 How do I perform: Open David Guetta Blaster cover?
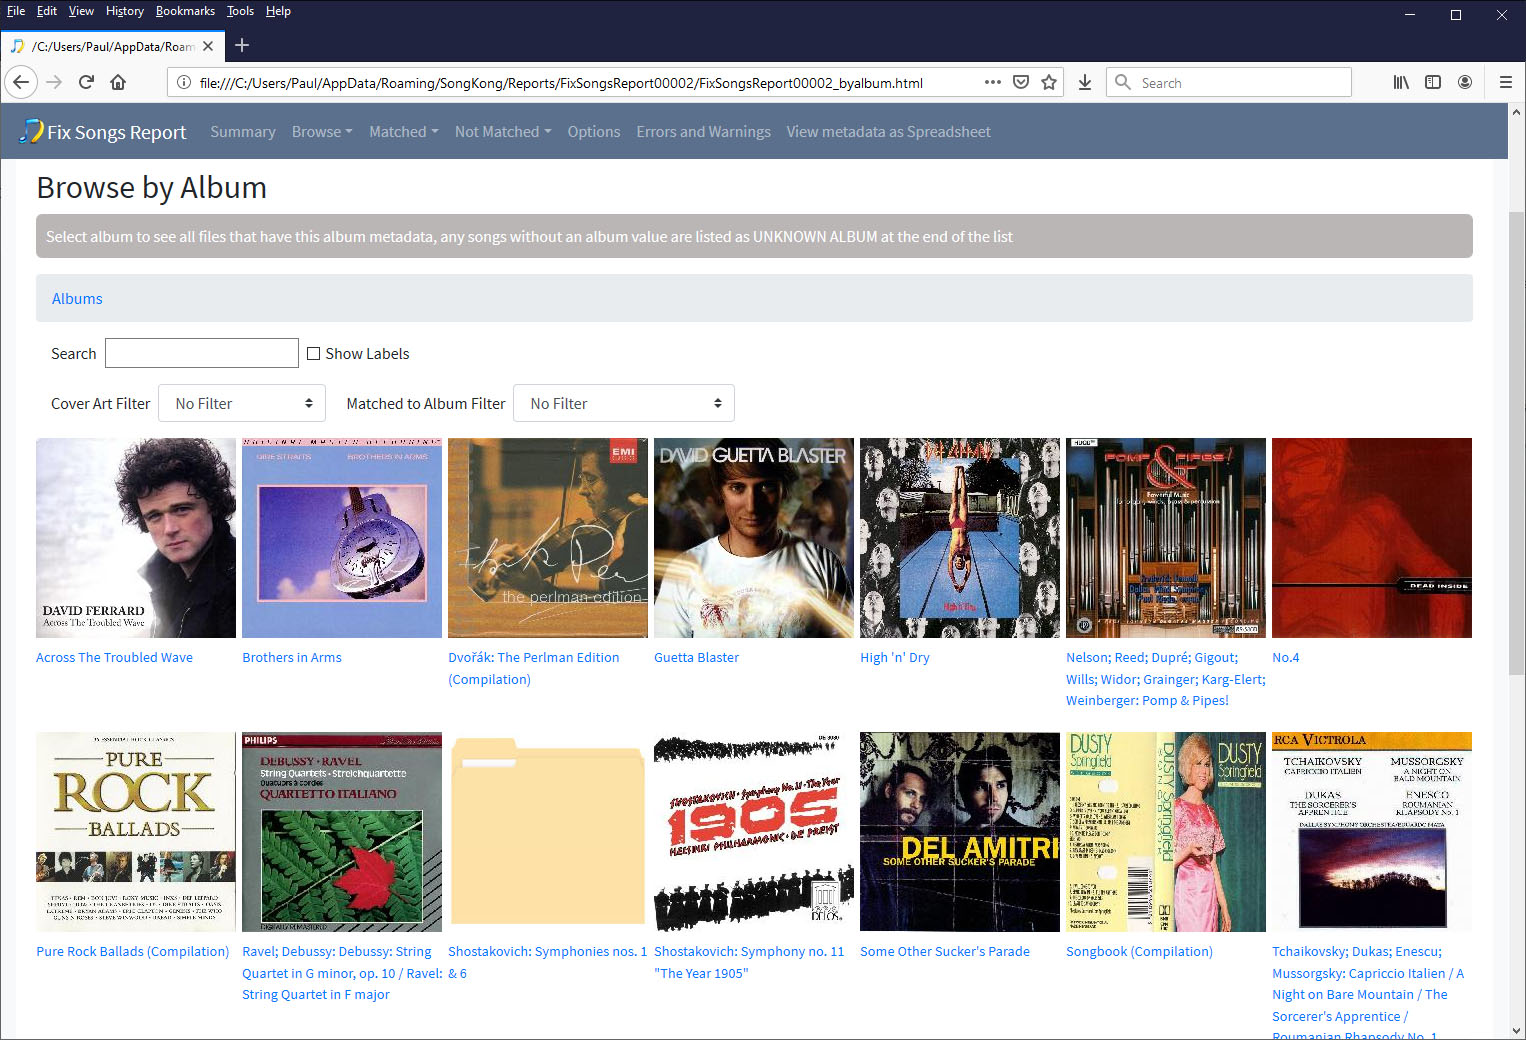(754, 538)
